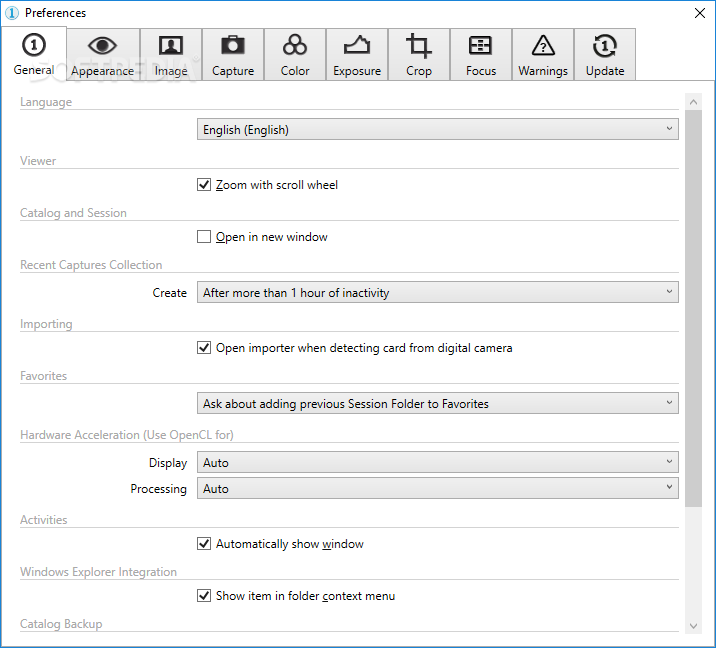Switch to the General tab
Image resolution: width=716 pixels, height=648 pixels.
pos(34,53)
